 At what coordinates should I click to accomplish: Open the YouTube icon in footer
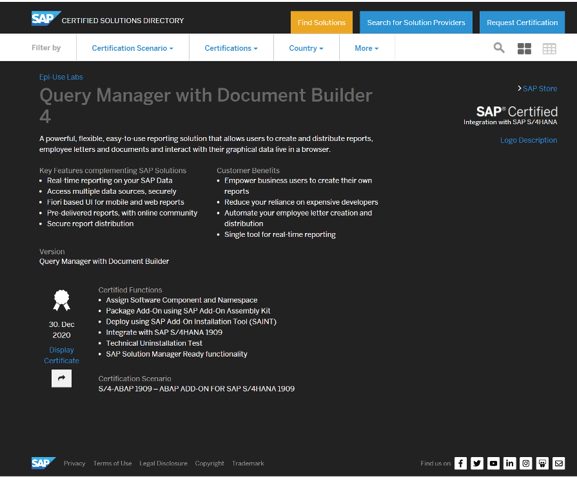click(493, 463)
